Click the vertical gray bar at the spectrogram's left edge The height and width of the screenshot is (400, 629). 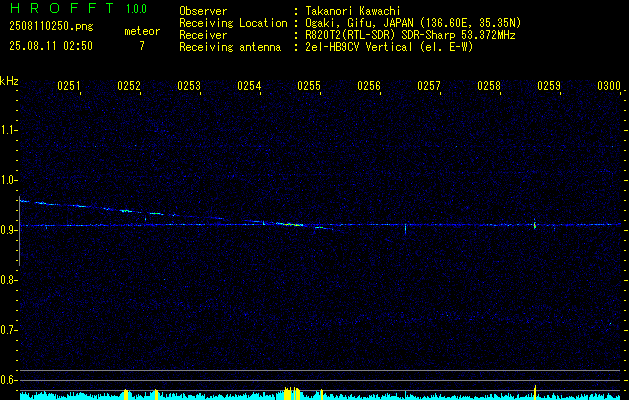[19, 231]
